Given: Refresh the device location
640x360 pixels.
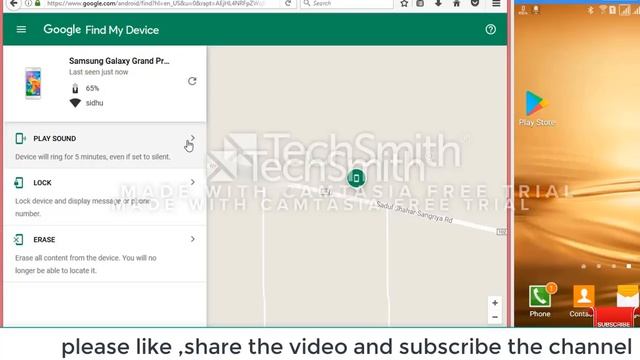Looking at the screenshot, I should (x=192, y=81).
